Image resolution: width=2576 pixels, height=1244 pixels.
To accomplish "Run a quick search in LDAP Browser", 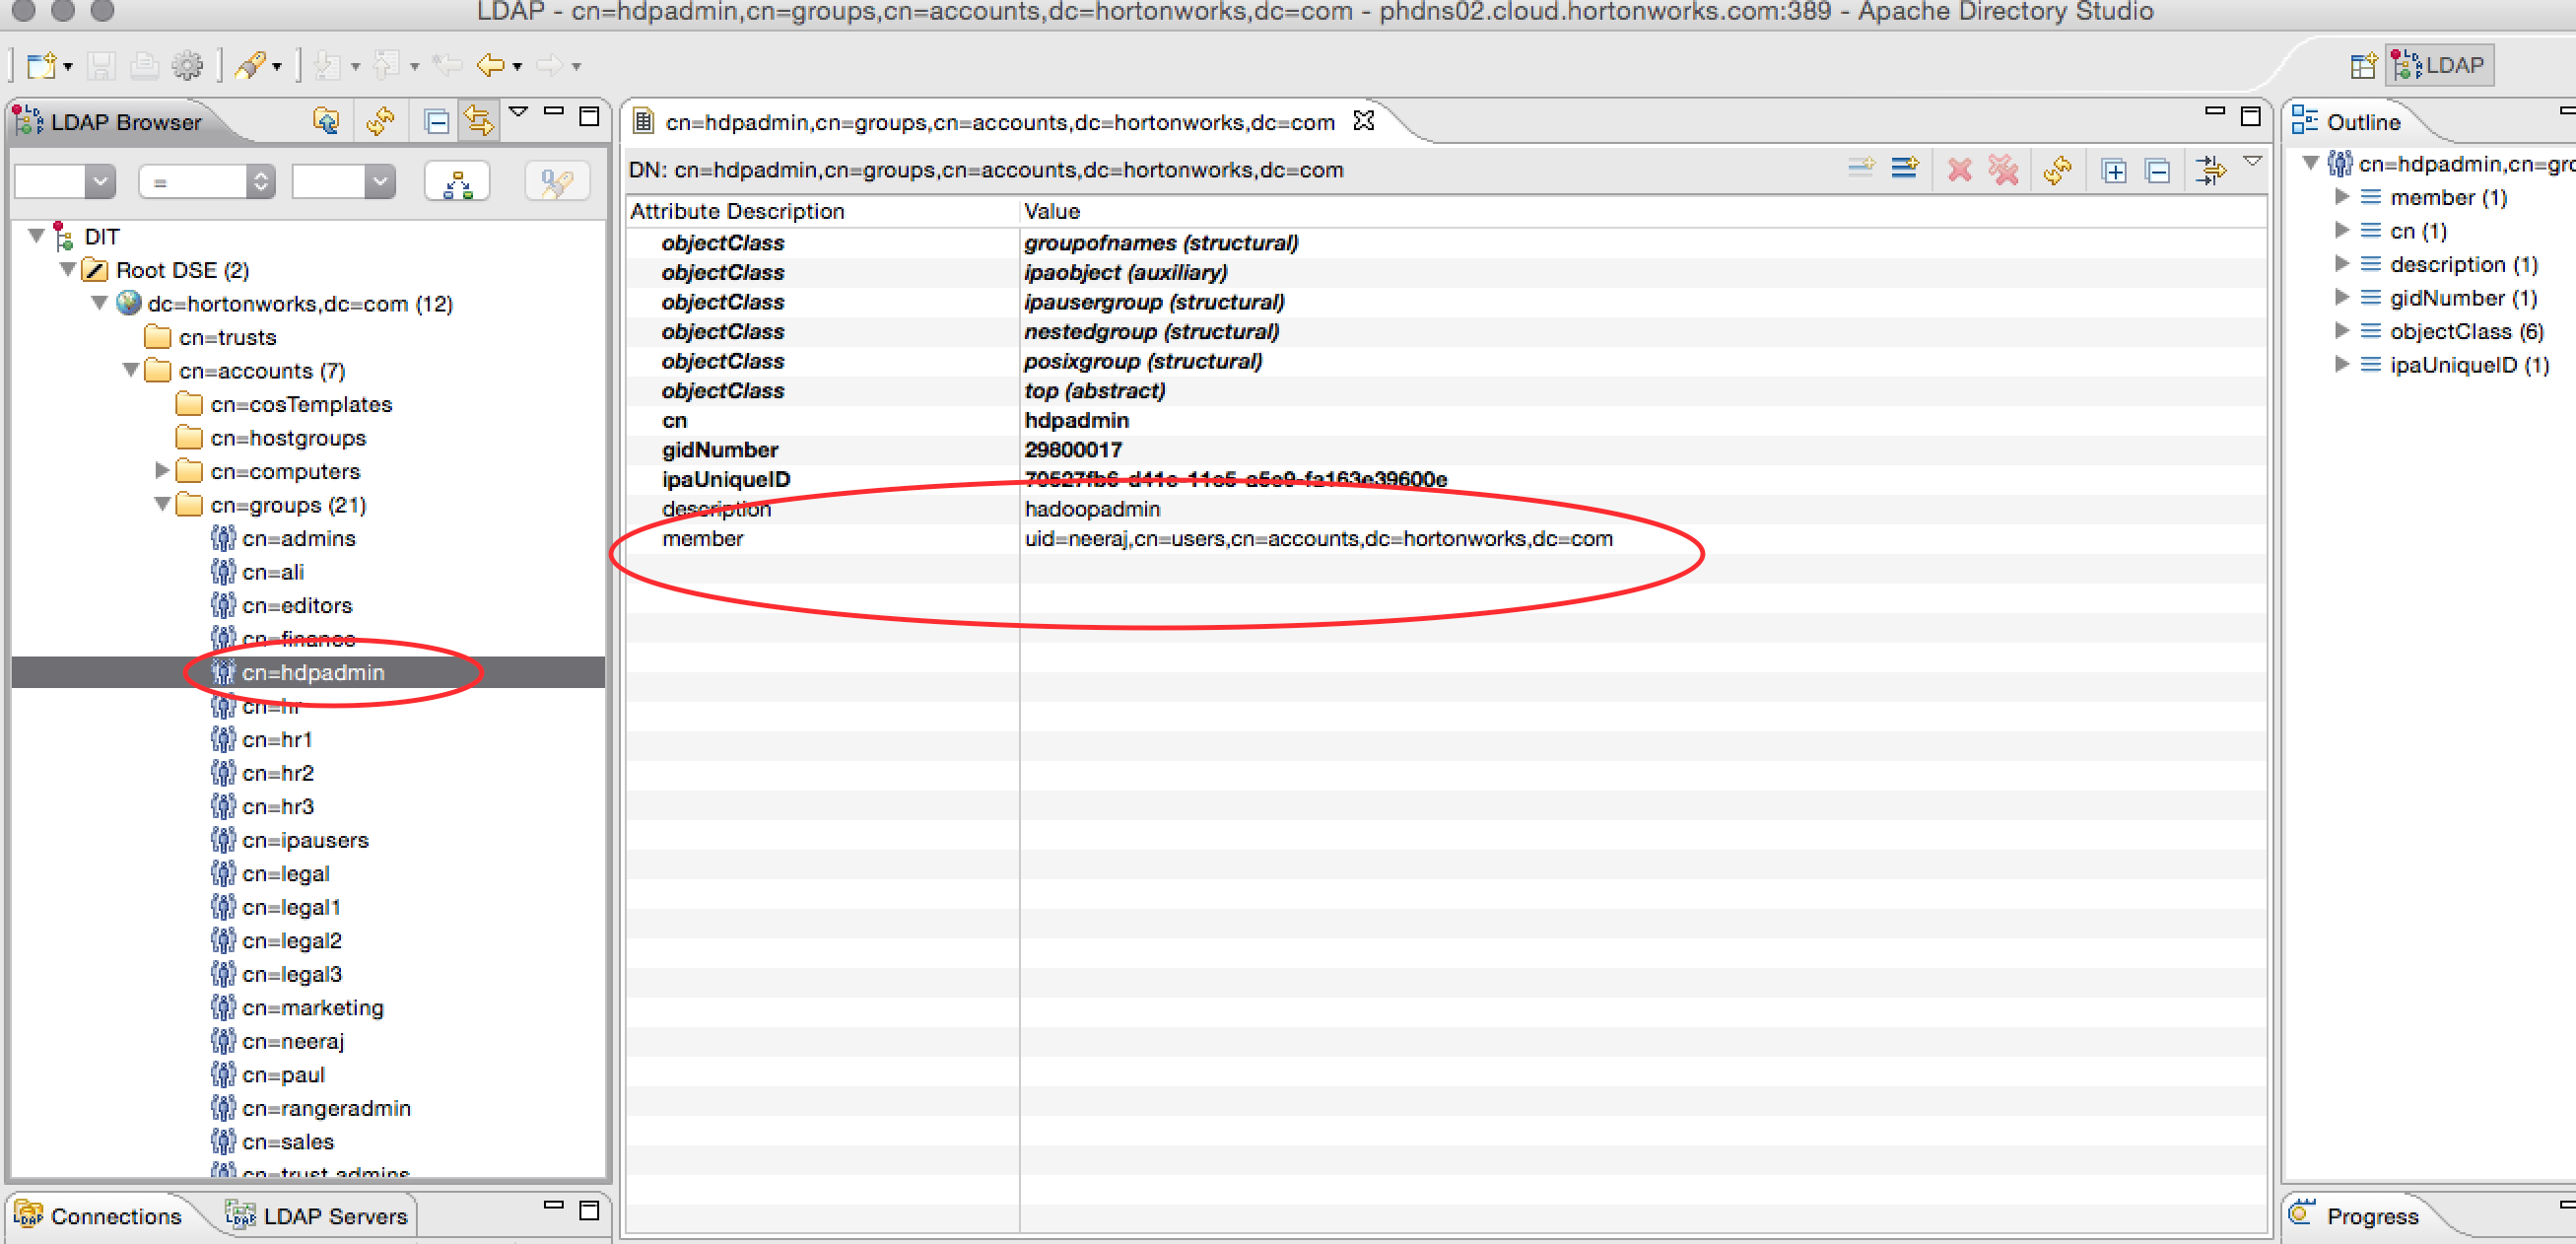I will [x=557, y=181].
